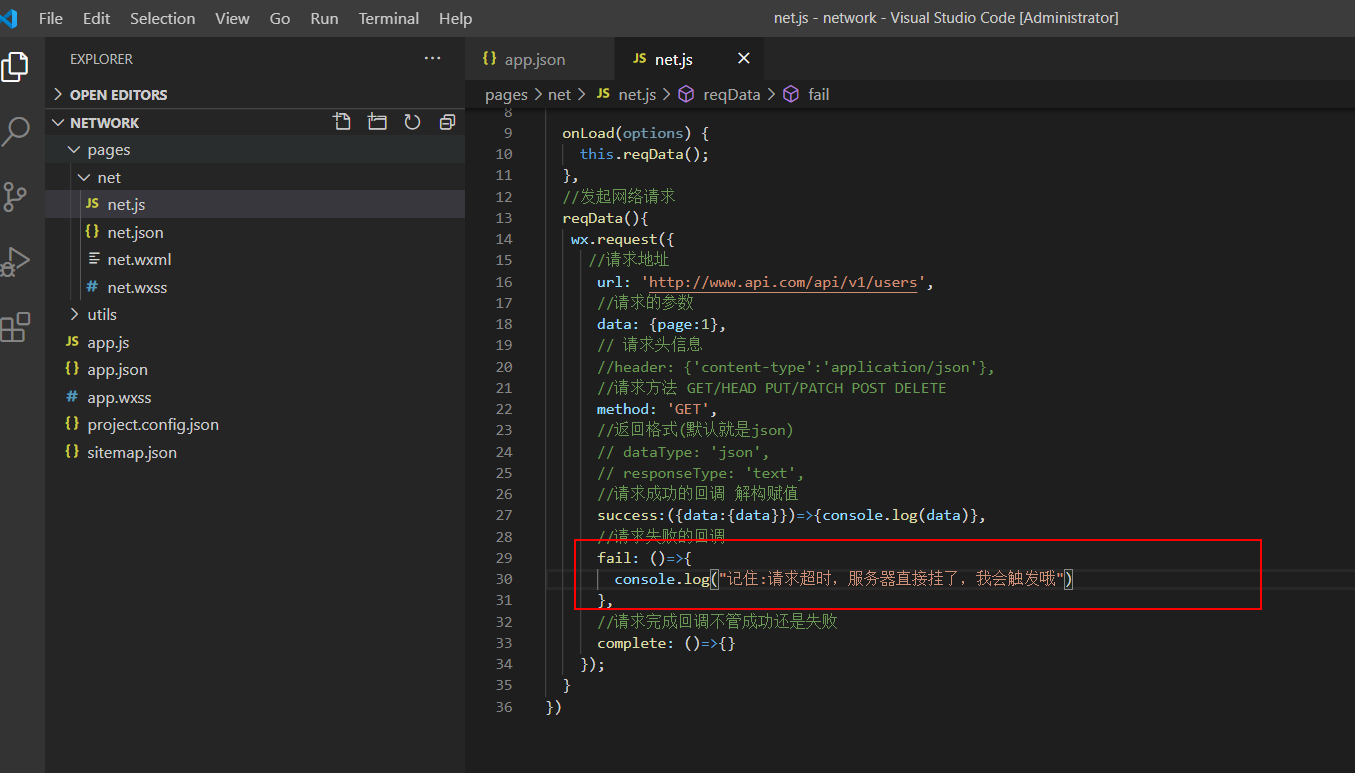Screen dimensions: 1355x773
Task: Click the fail symbol icon in breadcrumb
Action: click(x=791, y=94)
